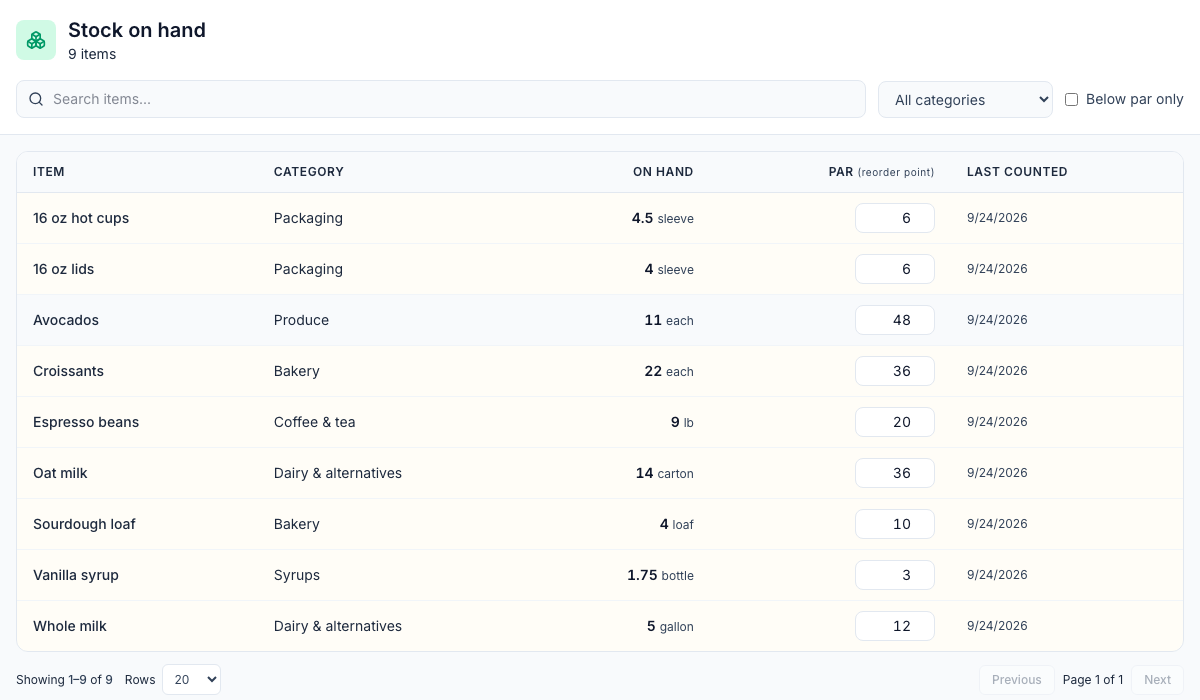The width and height of the screenshot is (1200, 700).
Task: Click the Showing 1–9 of 9 text
Action: 64,679
